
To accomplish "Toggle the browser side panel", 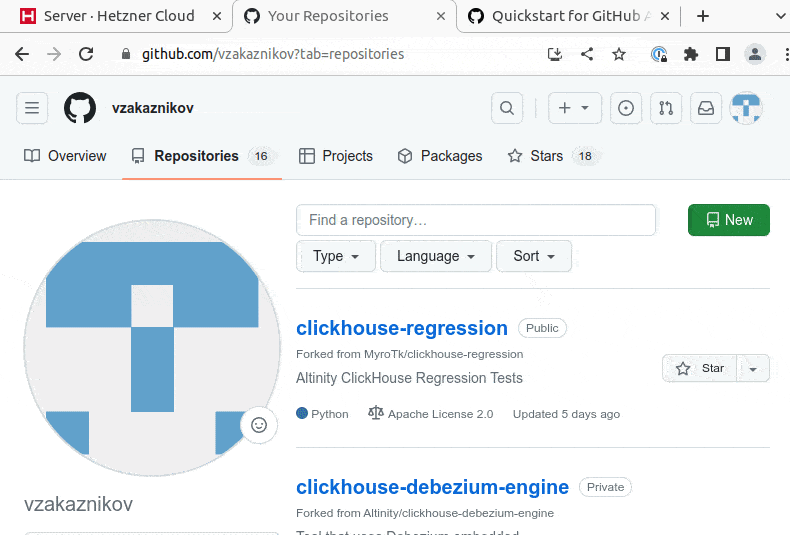I will tap(723, 54).
